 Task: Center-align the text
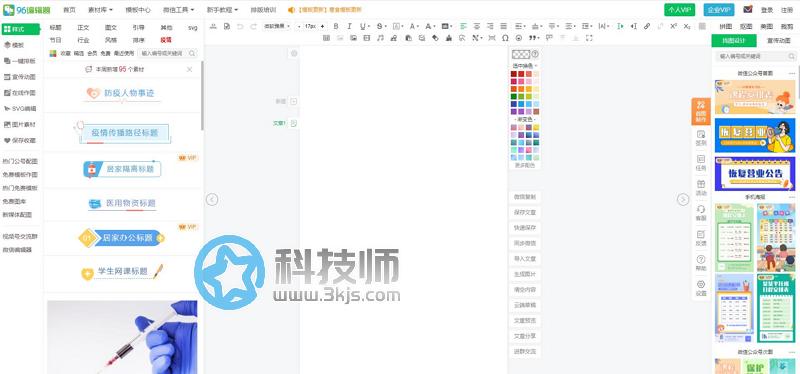click(477, 26)
